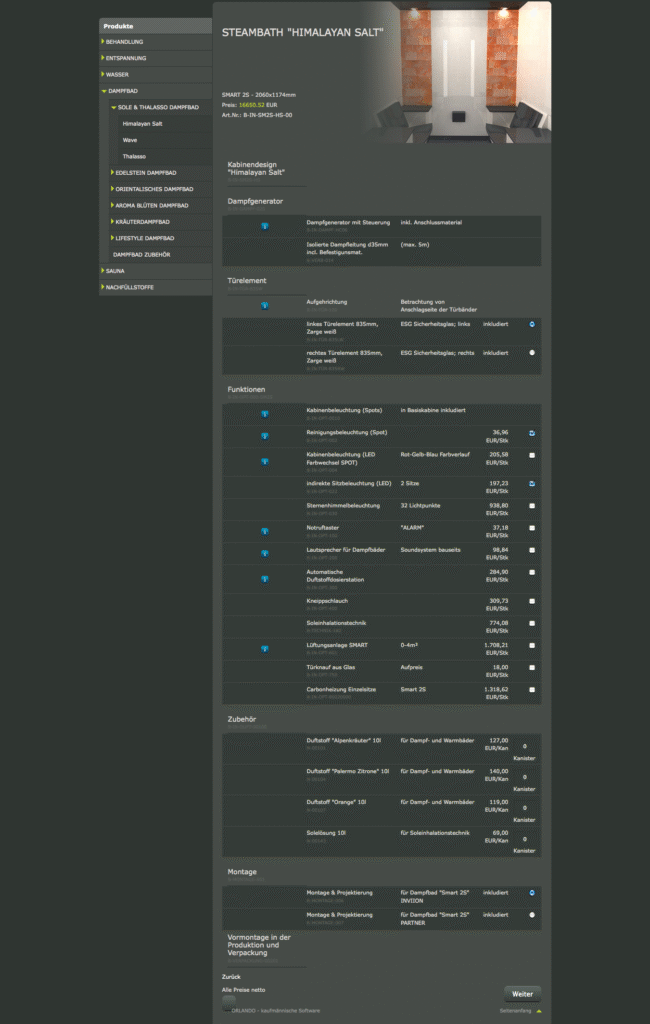Click the Zurück link

pos(231,976)
